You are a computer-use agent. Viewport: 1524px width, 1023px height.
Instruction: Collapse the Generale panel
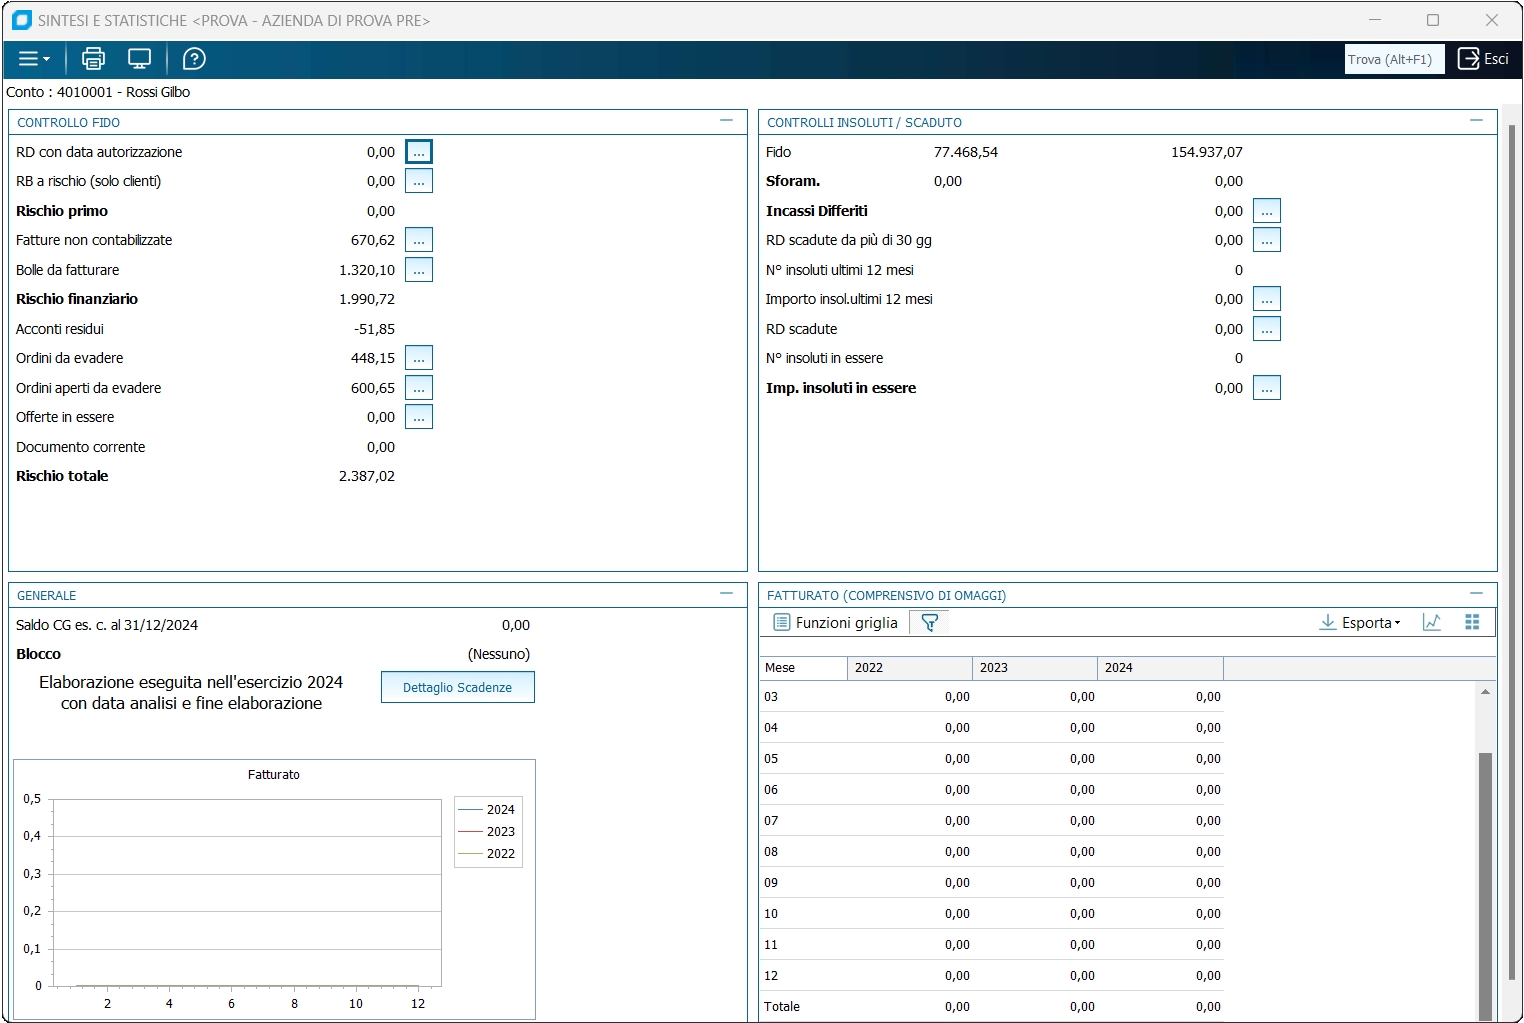[726, 594]
